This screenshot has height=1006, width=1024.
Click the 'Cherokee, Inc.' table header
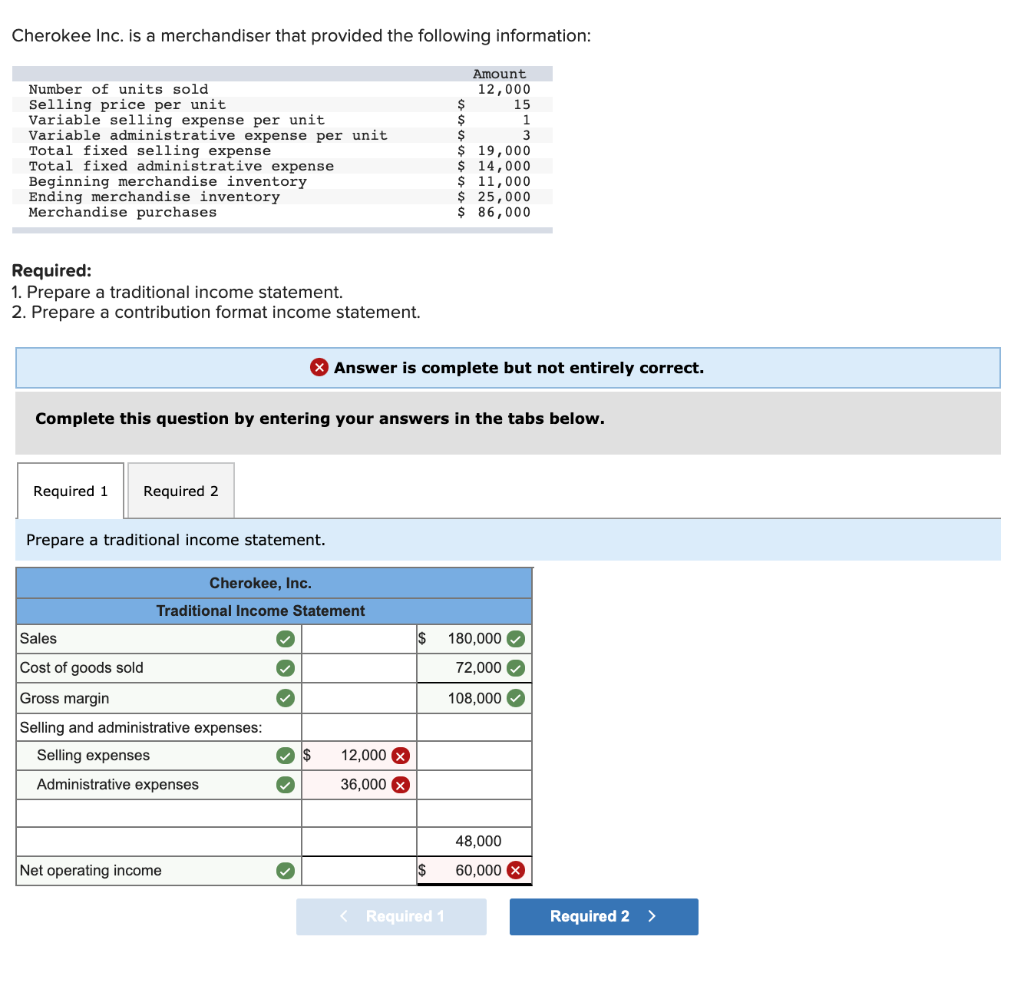[x=261, y=583]
